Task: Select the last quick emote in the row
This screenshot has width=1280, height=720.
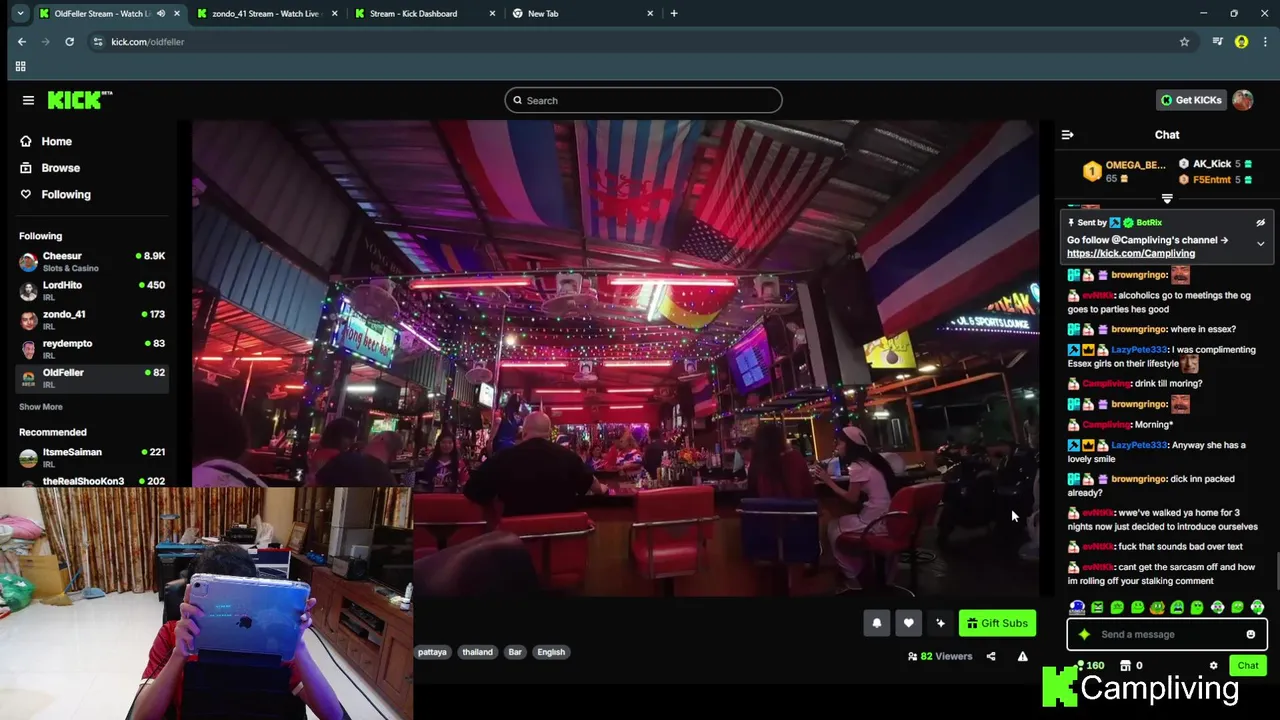Action: tap(1257, 607)
